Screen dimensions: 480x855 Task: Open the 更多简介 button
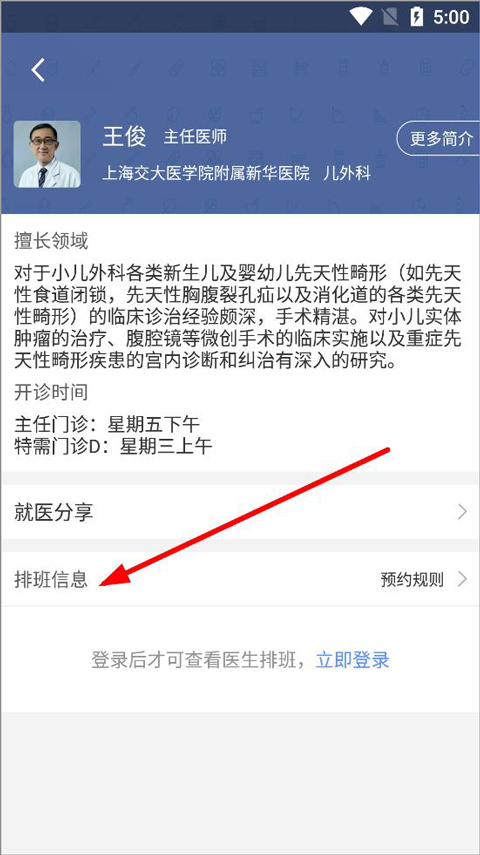tap(439, 139)
